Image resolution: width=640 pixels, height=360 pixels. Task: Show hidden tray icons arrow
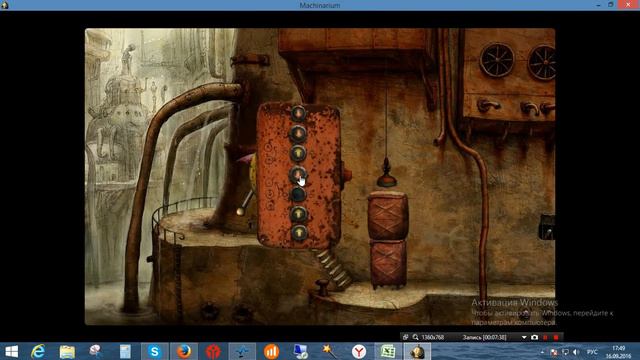pyautogui.click(x=542, y=352)
